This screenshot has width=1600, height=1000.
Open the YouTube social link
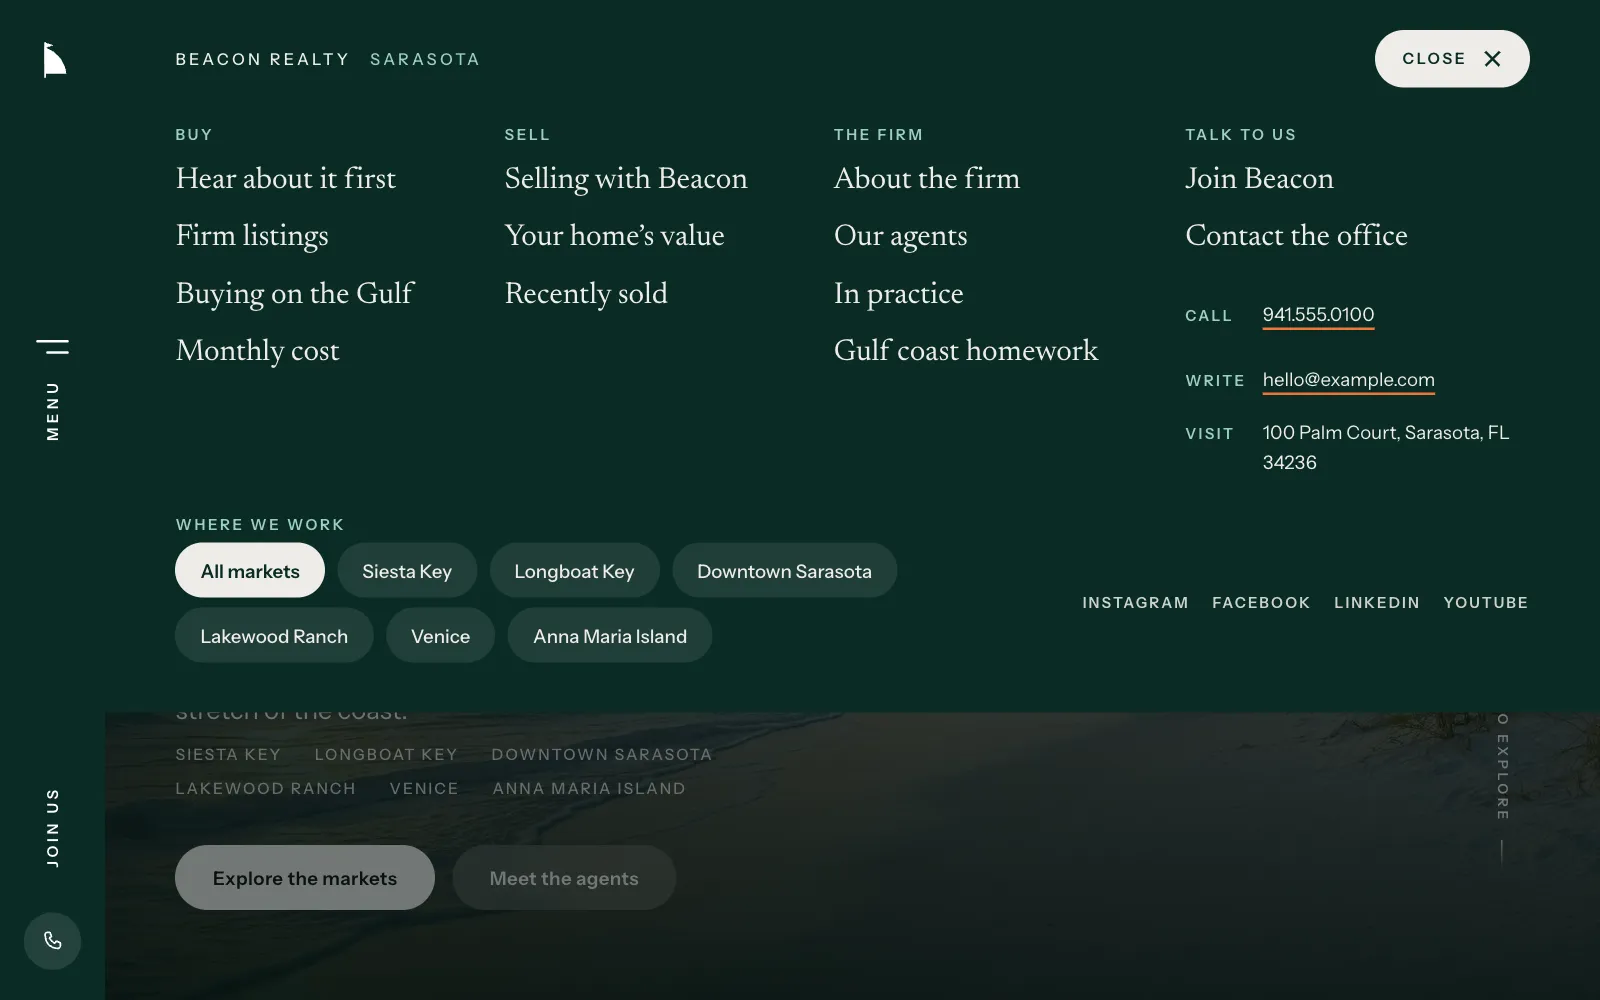pyautogui.click(x=1486, y=603)
